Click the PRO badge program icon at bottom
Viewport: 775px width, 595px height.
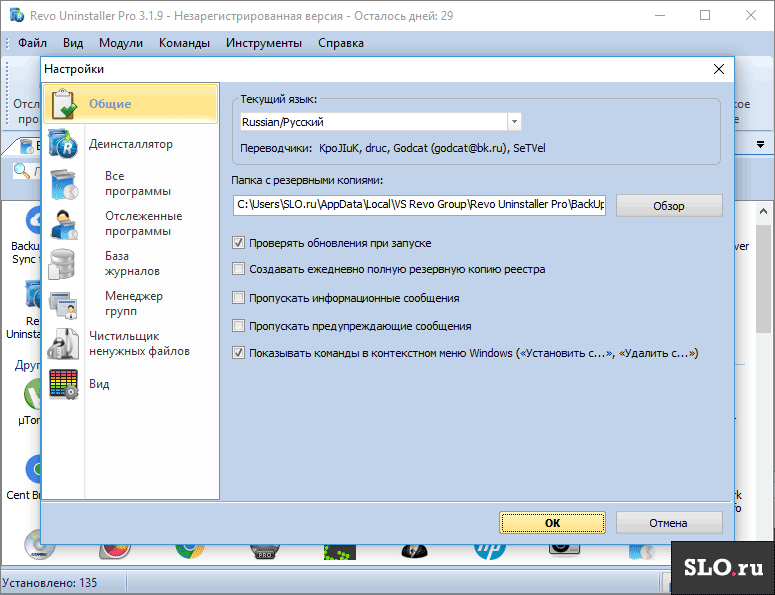(x=265, y=552)
